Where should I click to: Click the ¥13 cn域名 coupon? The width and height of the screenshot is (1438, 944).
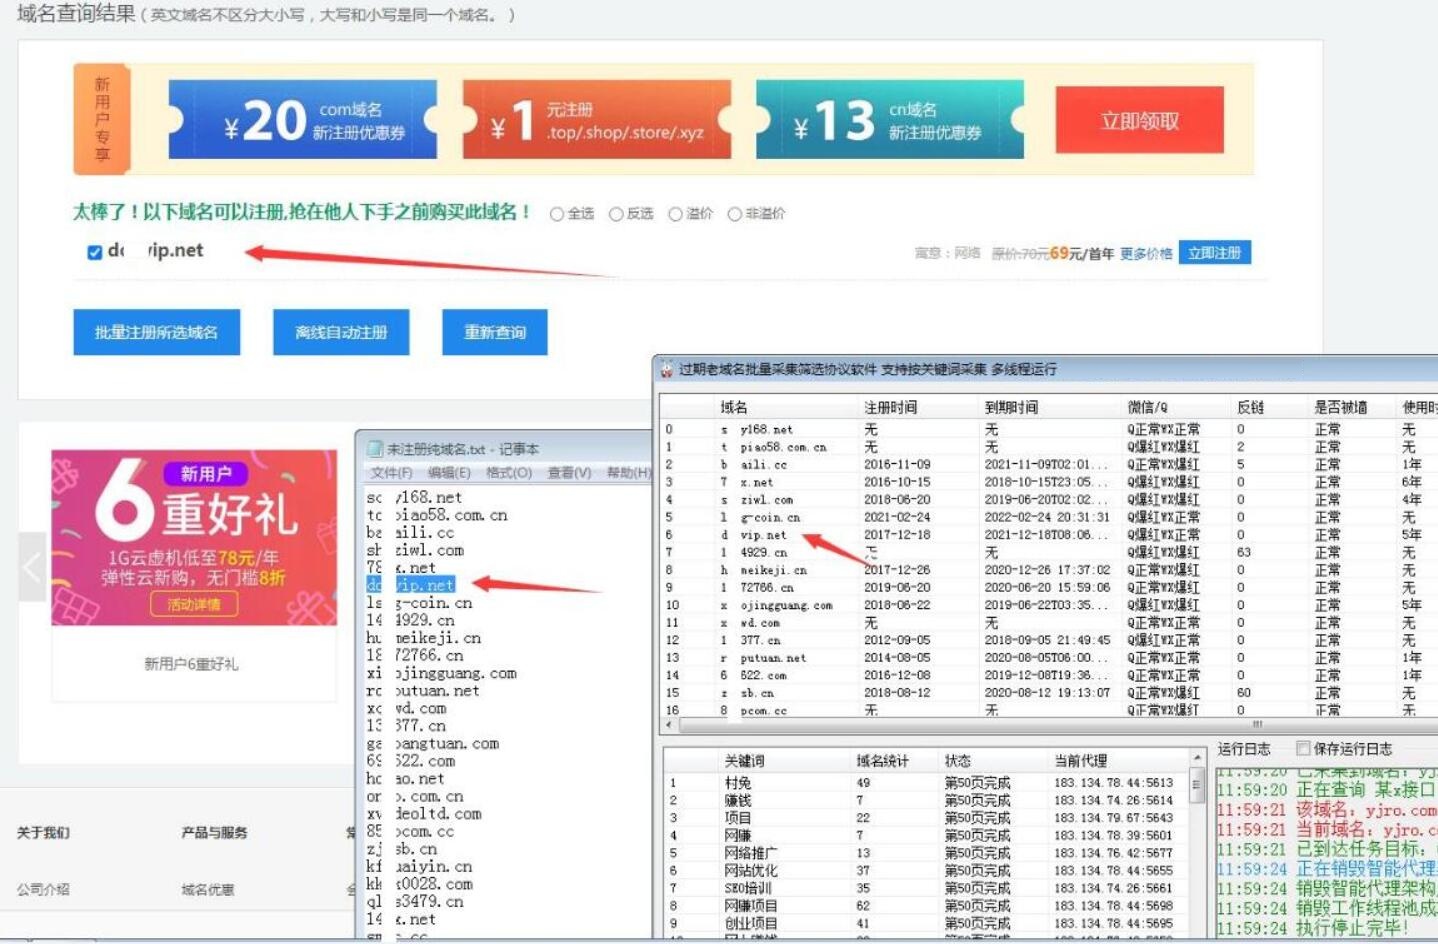pyautogui.click(x=889, y=120)
